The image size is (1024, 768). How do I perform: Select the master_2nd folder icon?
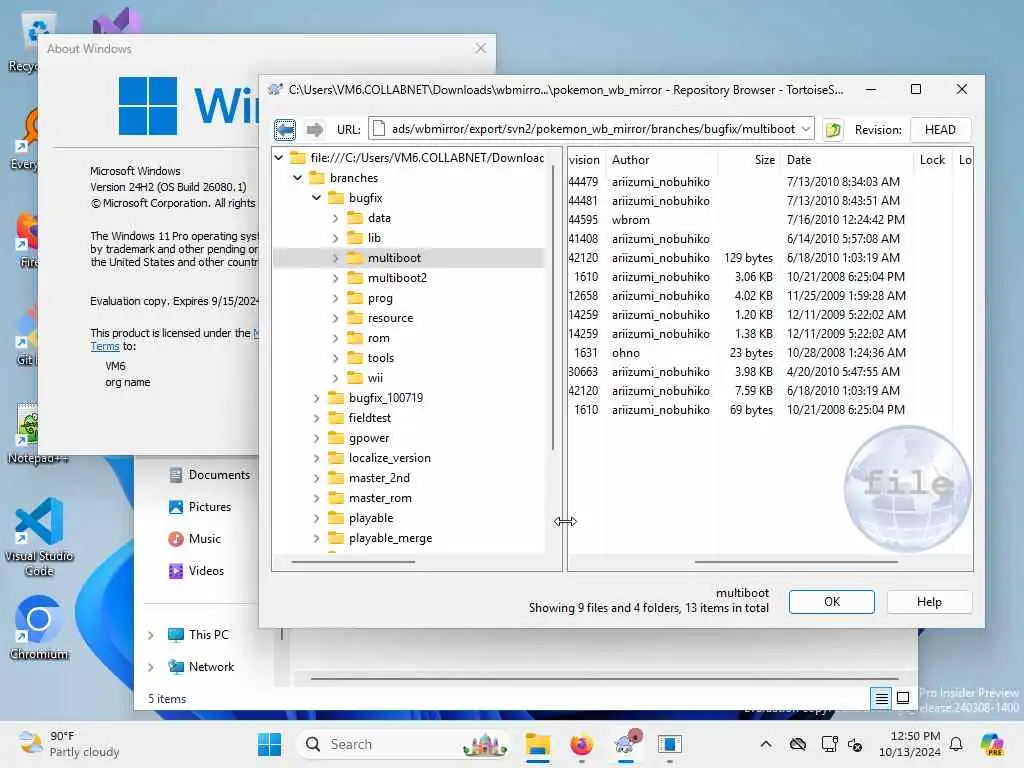tap(336, 477)
